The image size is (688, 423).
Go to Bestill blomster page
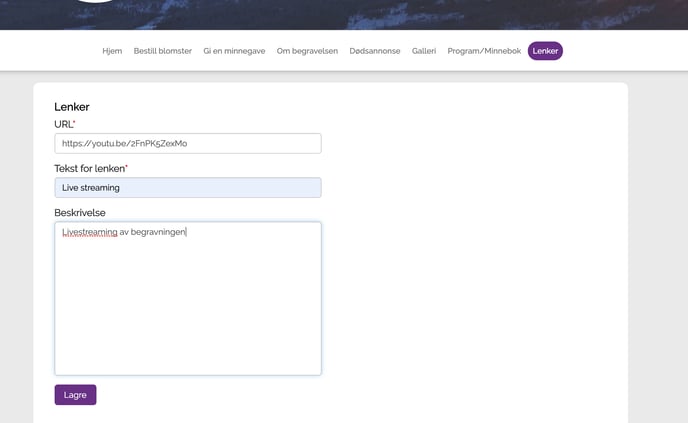[163, 51]
